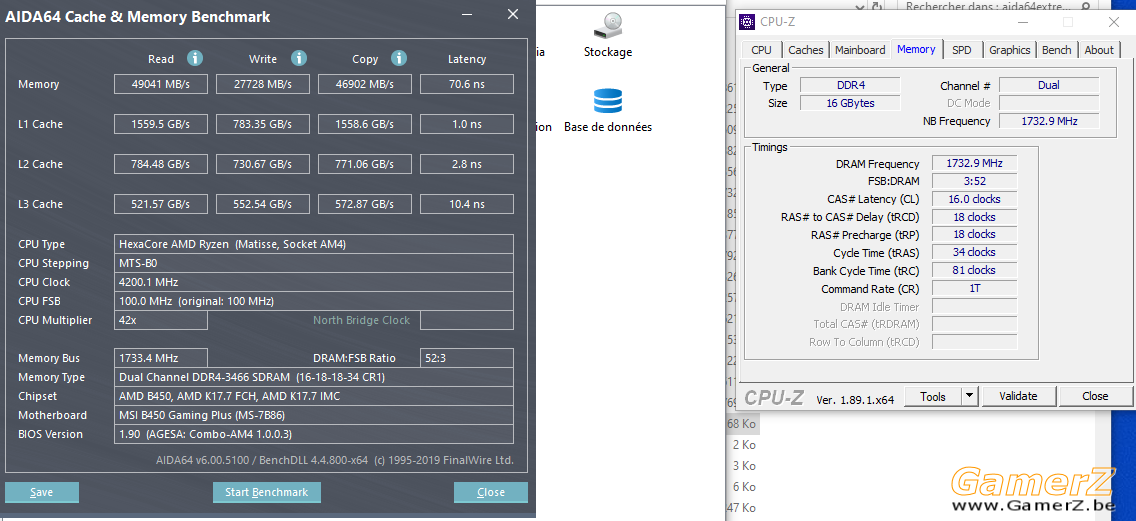
Task: Click the L2 Cache Read value 784.48 GB/s
Action: click(x=161, y=164)
